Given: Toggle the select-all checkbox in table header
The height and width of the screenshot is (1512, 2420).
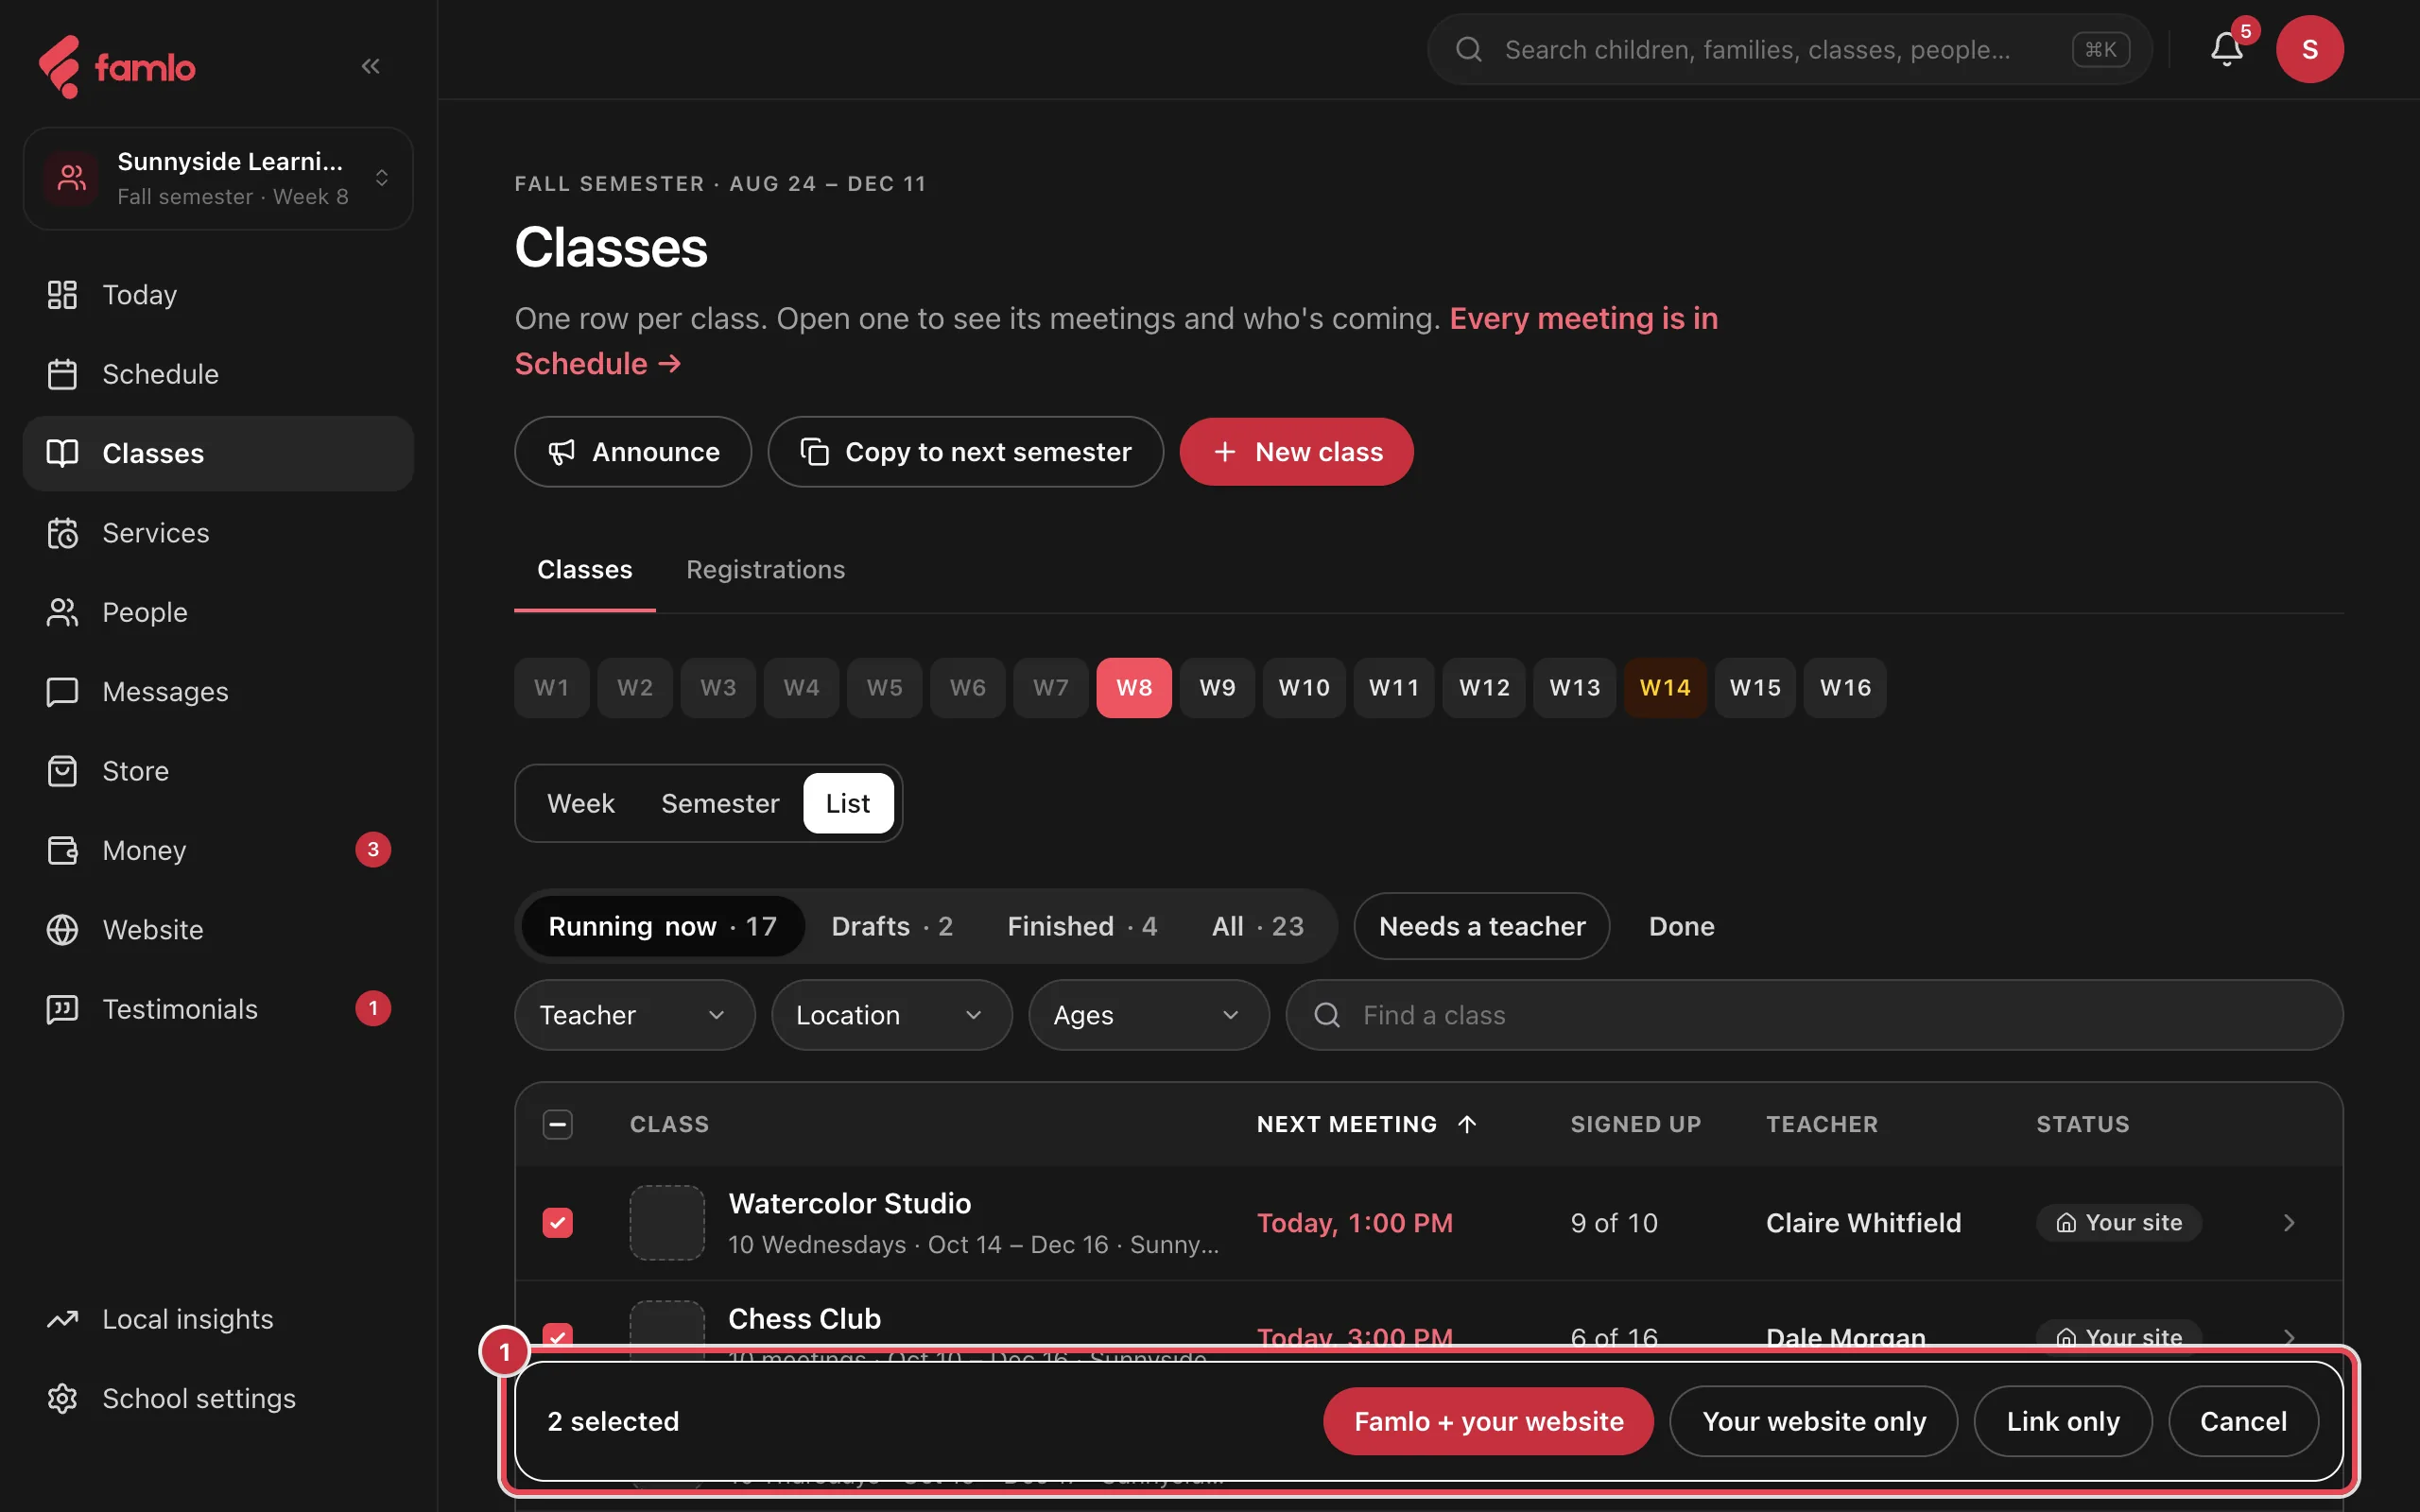Looking at the screenshot, I should pyautogui.click(x=558, y=1124).
